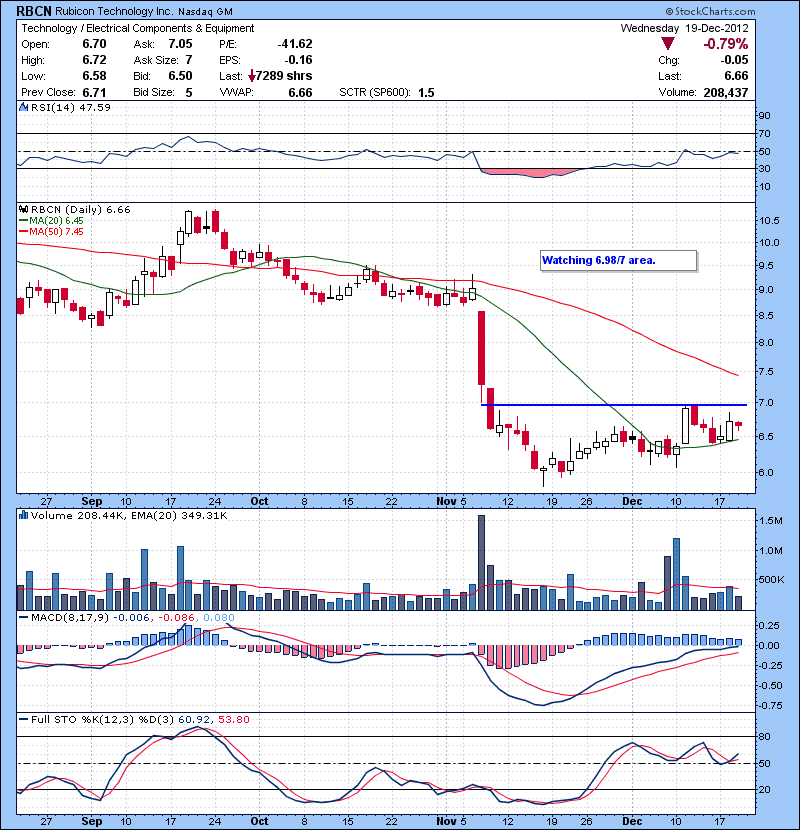Click the date Wednesday 19-Dec-2012

tap(684, 28)
